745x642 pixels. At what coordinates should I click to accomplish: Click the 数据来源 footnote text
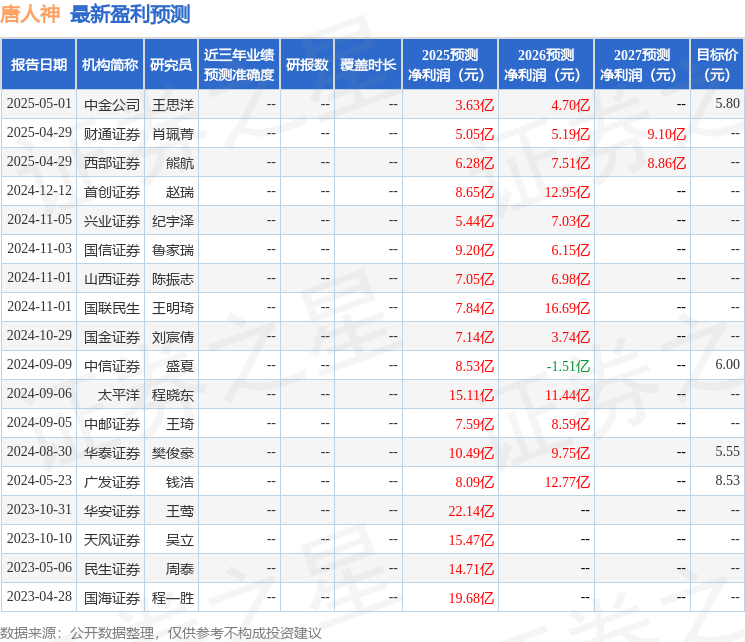[x=161, y=633]
